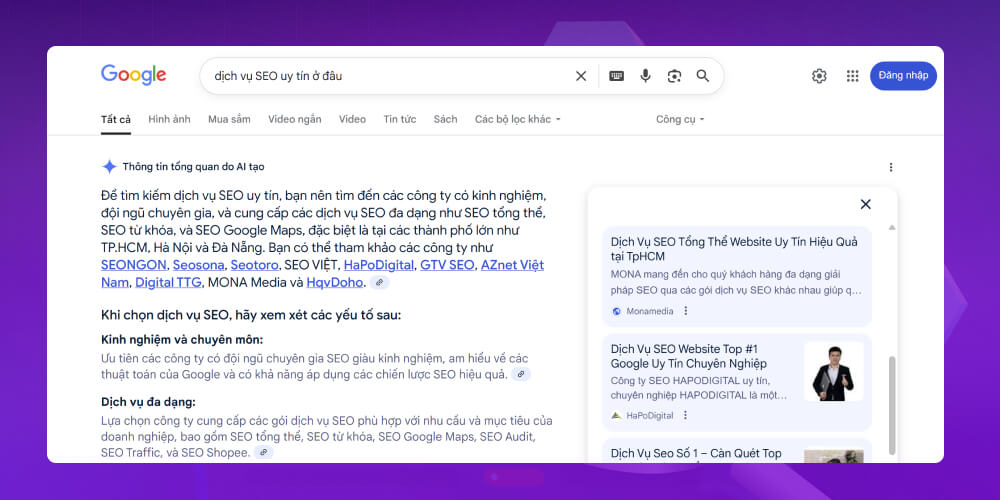
Task: Open 'Dịch Vụ SEO Website Top #1' source card
Action: click(x=737, y=381)
